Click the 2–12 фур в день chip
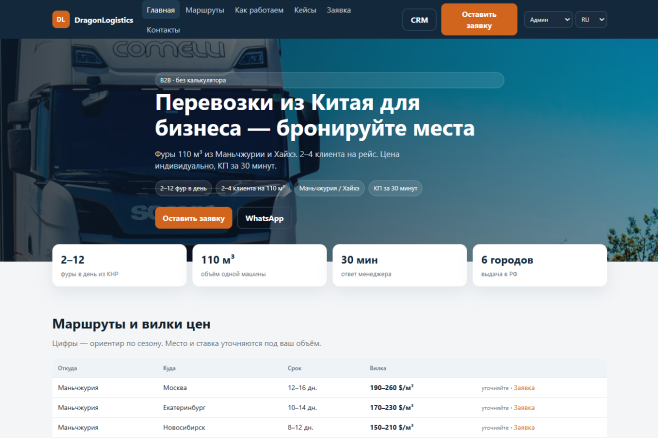This screenshot has width=658, height=438. [x=183, y=188]
